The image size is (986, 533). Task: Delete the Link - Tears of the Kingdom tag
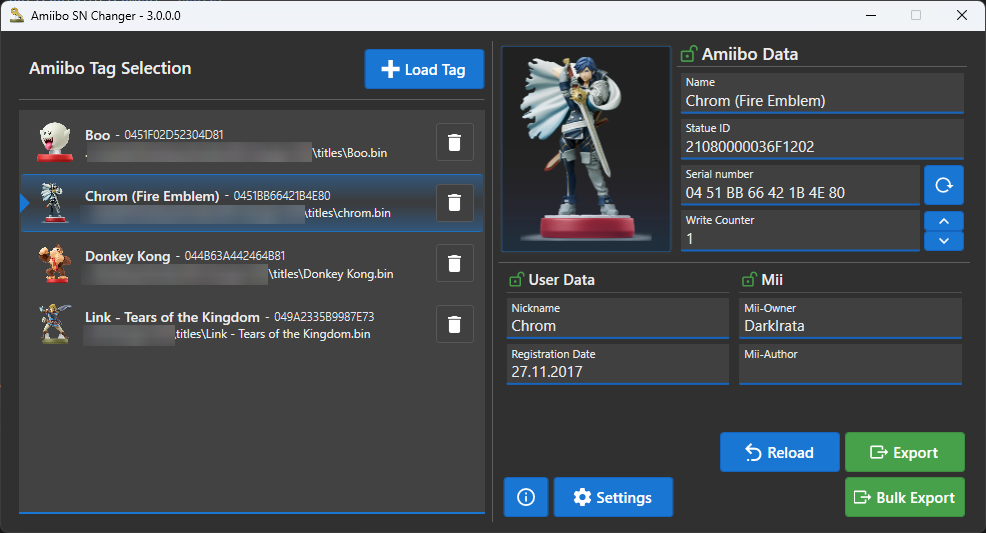click(455, 324)
